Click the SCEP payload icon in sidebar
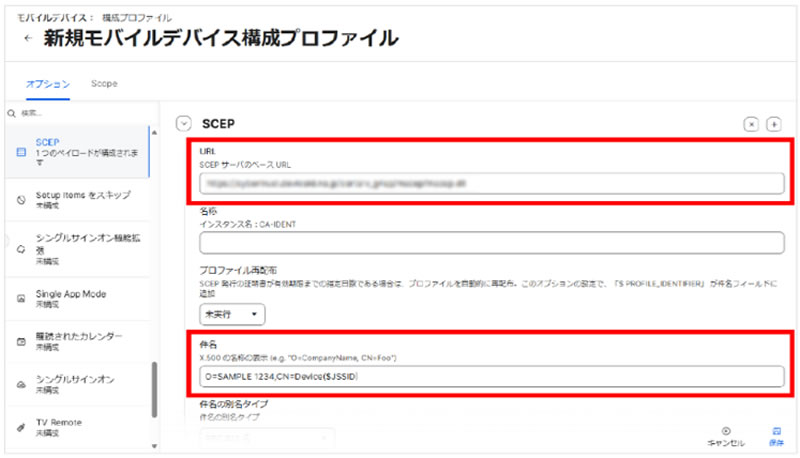The width and height of the screenshot is (800, 458). (21, 150)
